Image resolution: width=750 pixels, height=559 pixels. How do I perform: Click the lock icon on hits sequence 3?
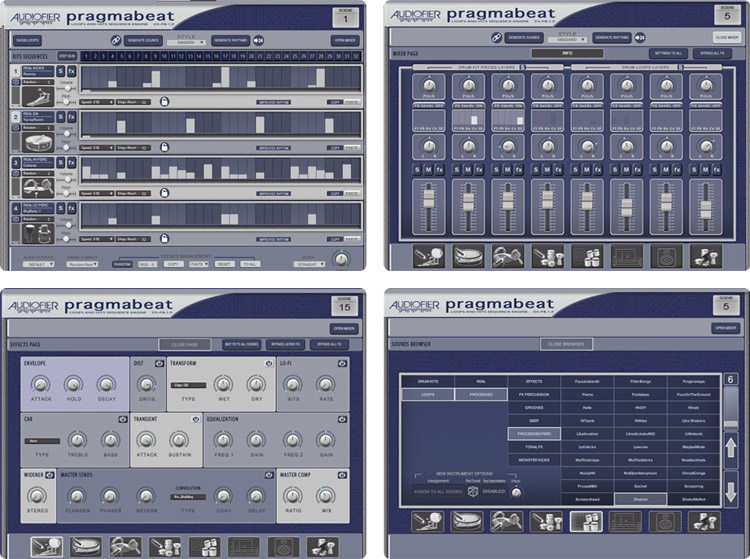click(x=164, y=193)
